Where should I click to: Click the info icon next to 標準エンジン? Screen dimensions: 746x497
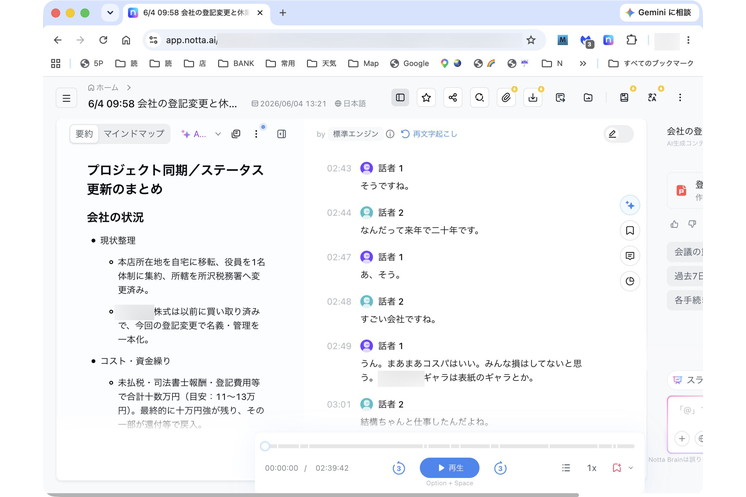pos(390,134)
